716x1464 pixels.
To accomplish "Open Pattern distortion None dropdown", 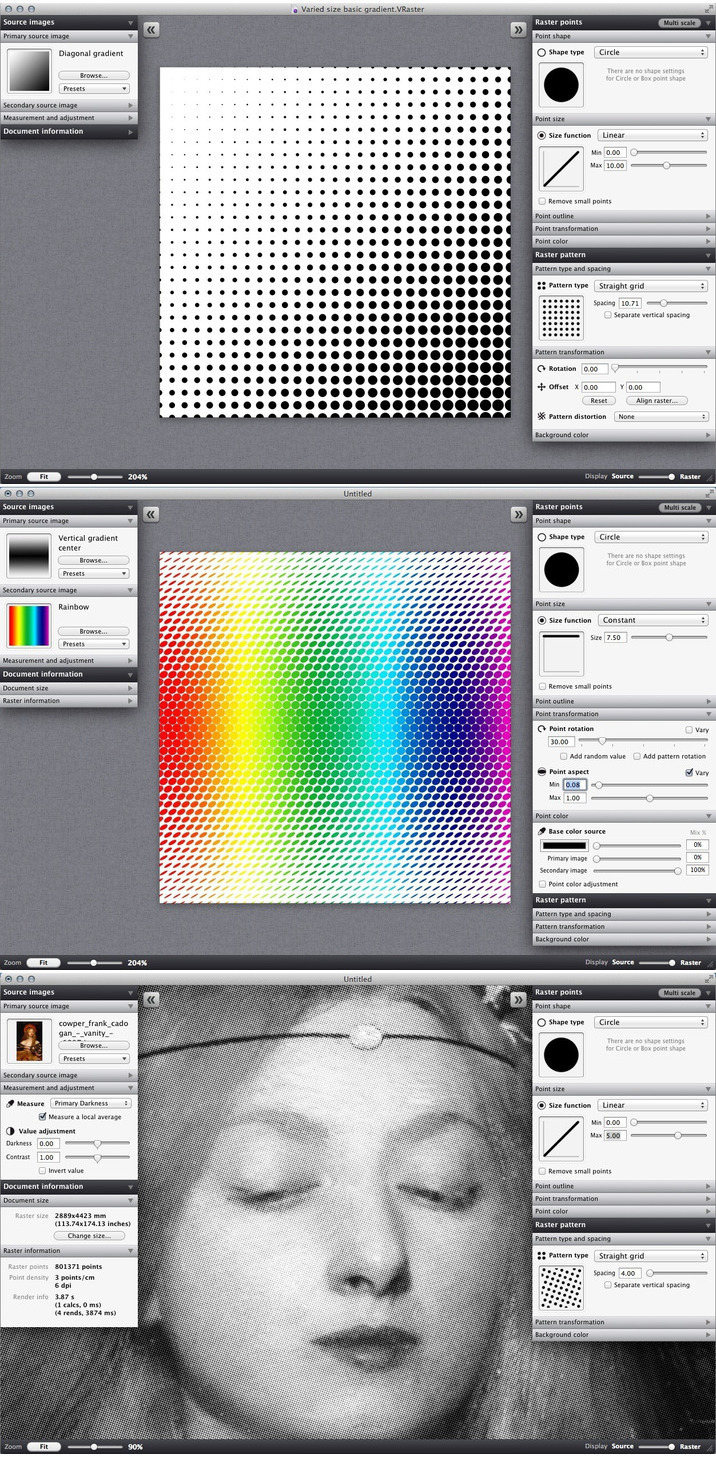I will 662,416.
